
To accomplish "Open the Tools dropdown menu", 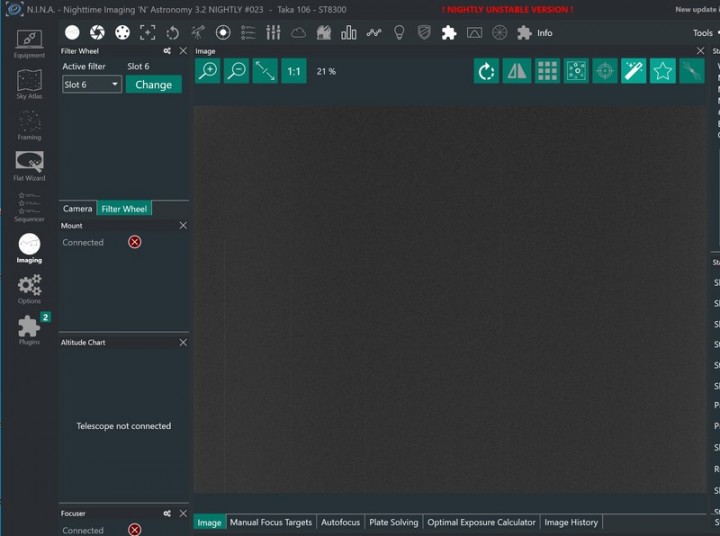I will point(705,33).
